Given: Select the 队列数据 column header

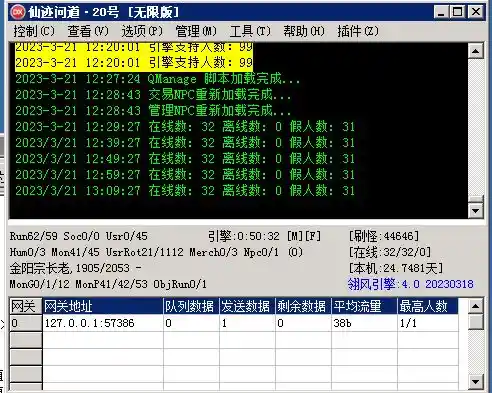Looking at the screenshot, I should coord(191,306).
